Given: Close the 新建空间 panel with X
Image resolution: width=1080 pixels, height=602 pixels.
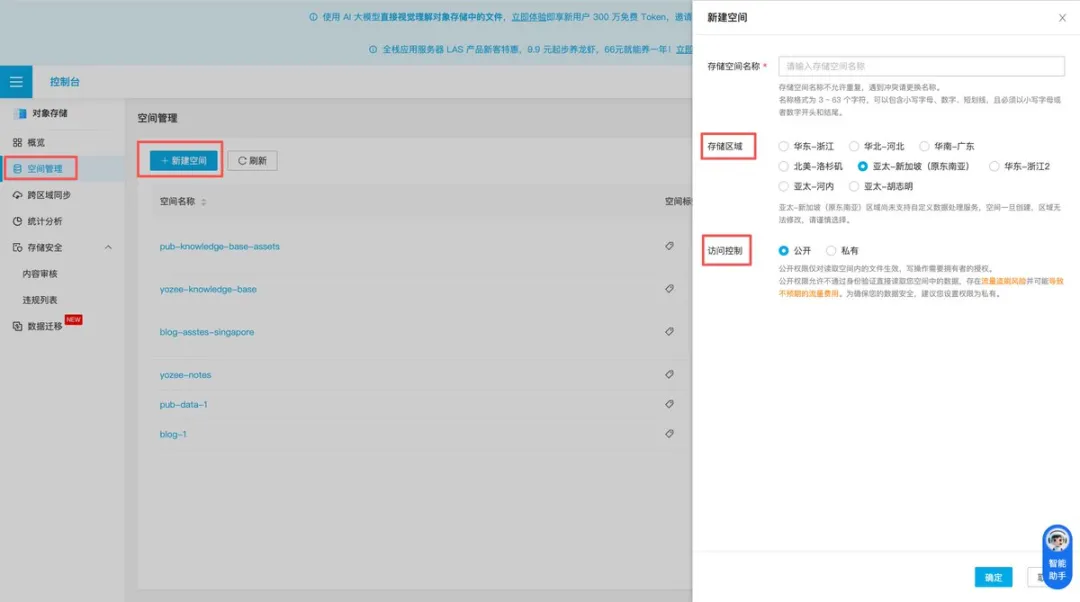Looking at the screenshot, I should (1062, 18).
